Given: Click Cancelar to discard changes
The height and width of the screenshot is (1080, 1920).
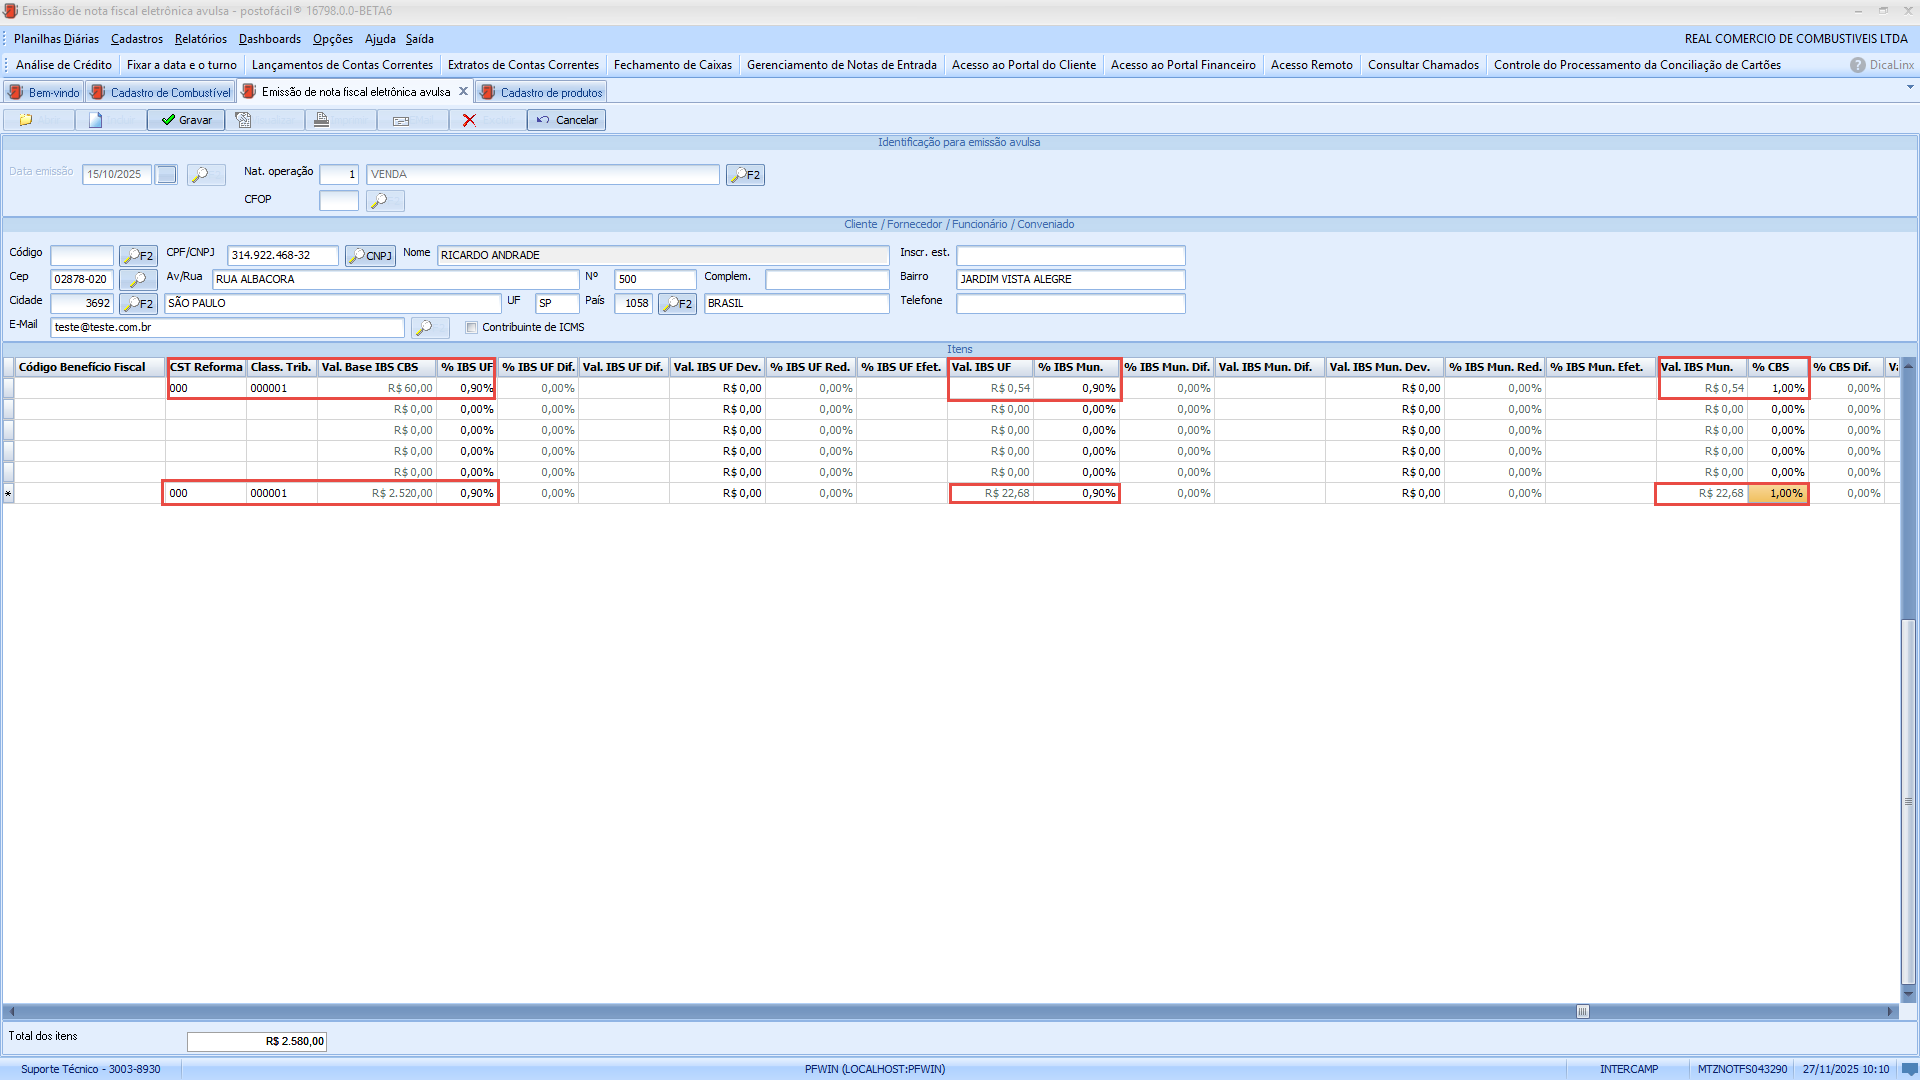Looking at the screenshot, I should [567, 120].
